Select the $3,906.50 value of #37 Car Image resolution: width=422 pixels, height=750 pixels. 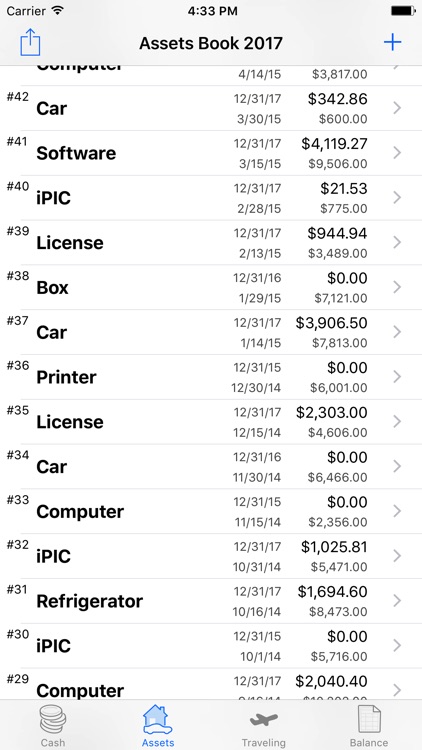point(332,323)
